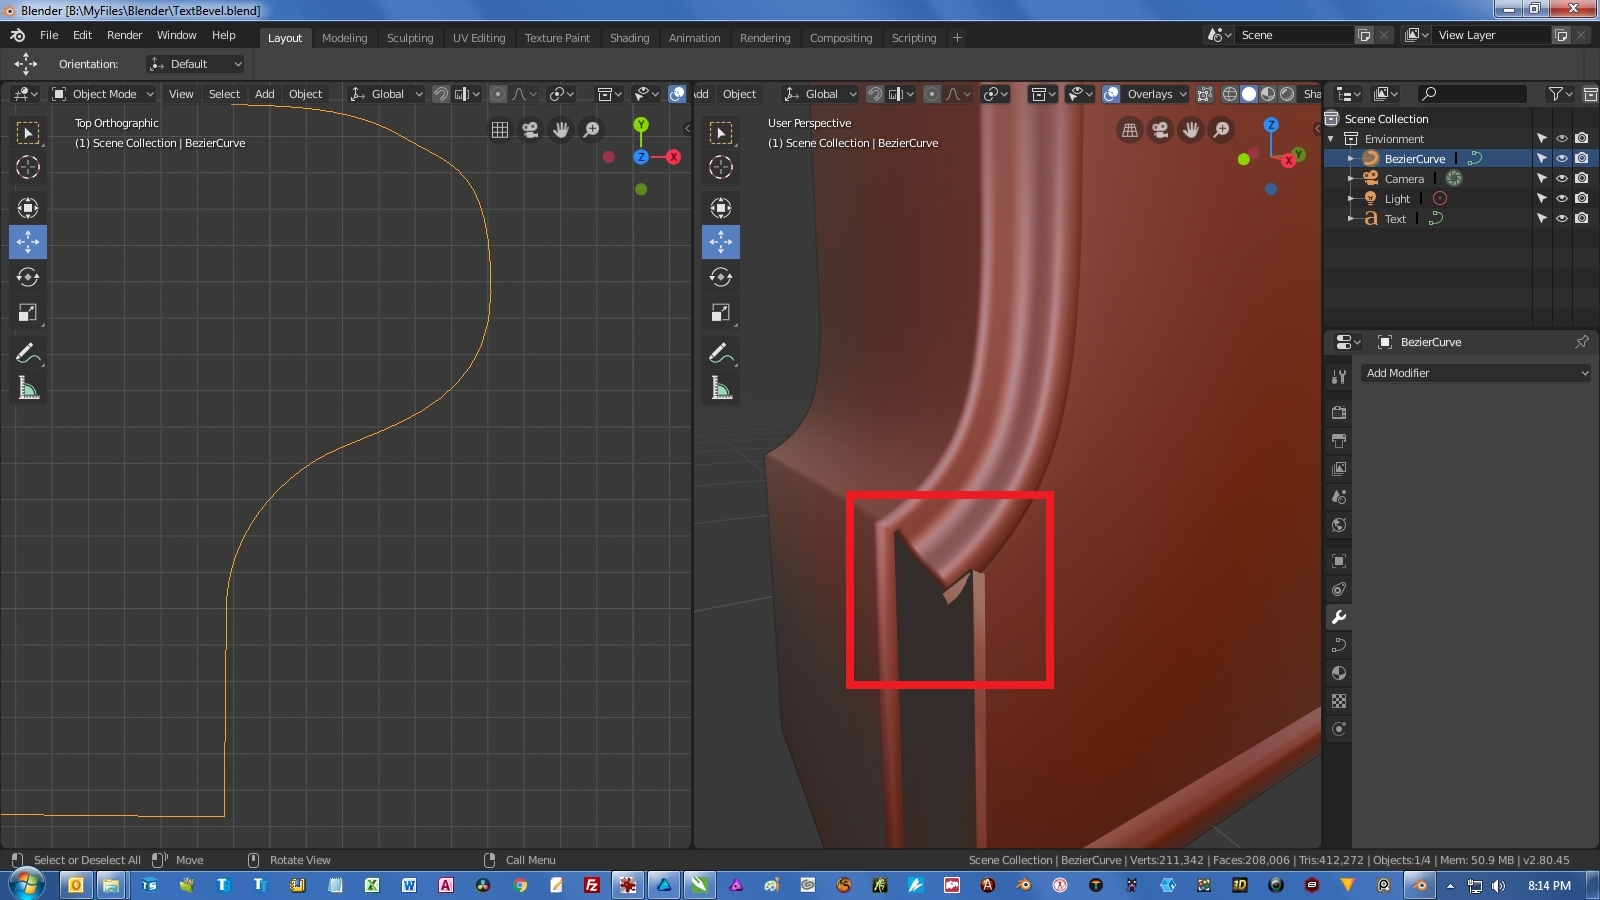Image resolution: width=1600 pixels, height=900 pixels.
Task: Open the World properties tab
Action: pos(1339,525)
